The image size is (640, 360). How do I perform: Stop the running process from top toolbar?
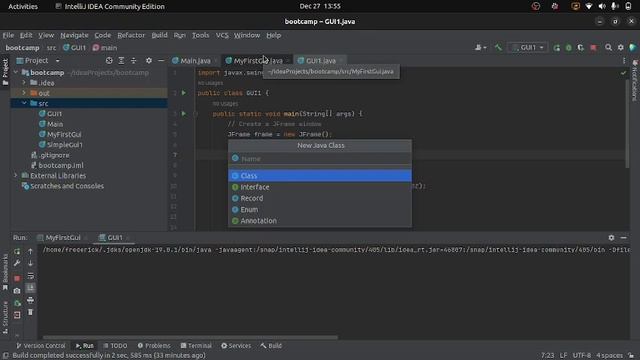click(x=593, y=48)
